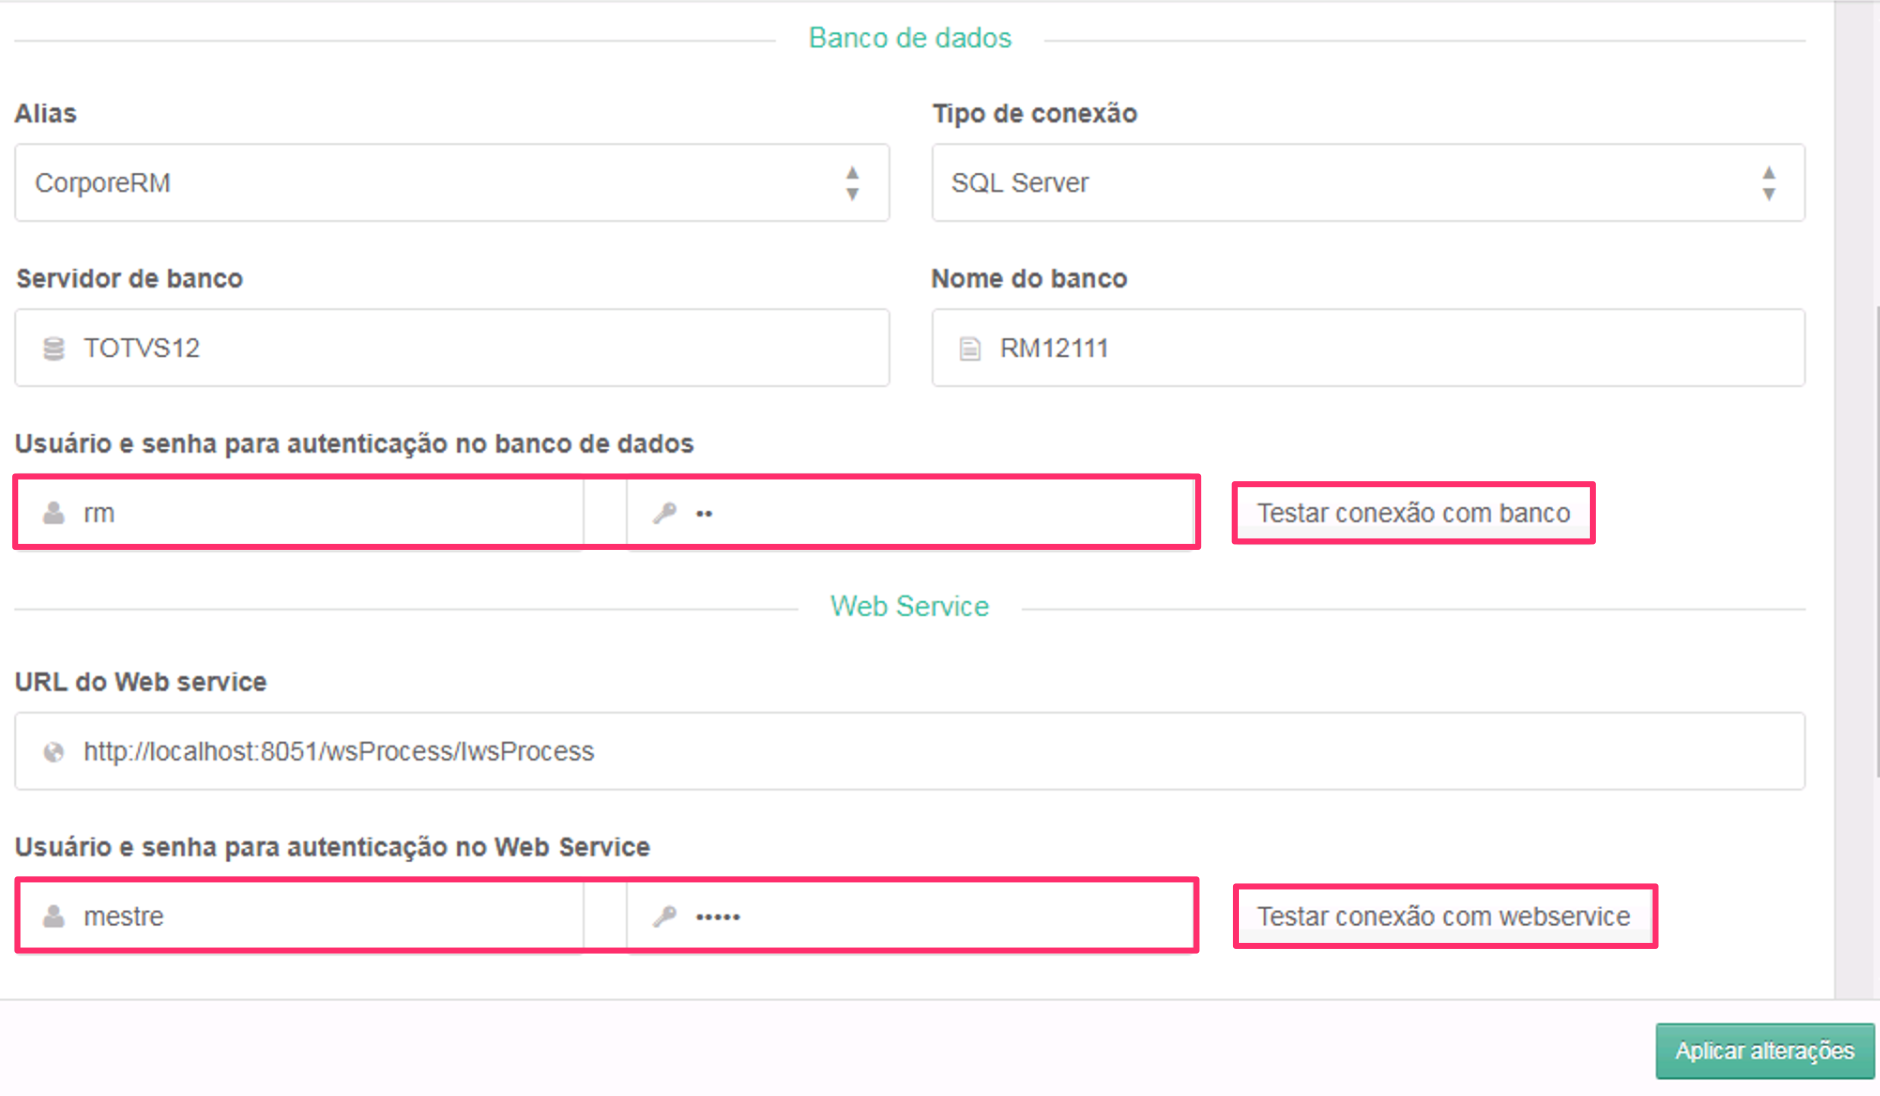Click the Banco de dados section heading

pos(910,38)
